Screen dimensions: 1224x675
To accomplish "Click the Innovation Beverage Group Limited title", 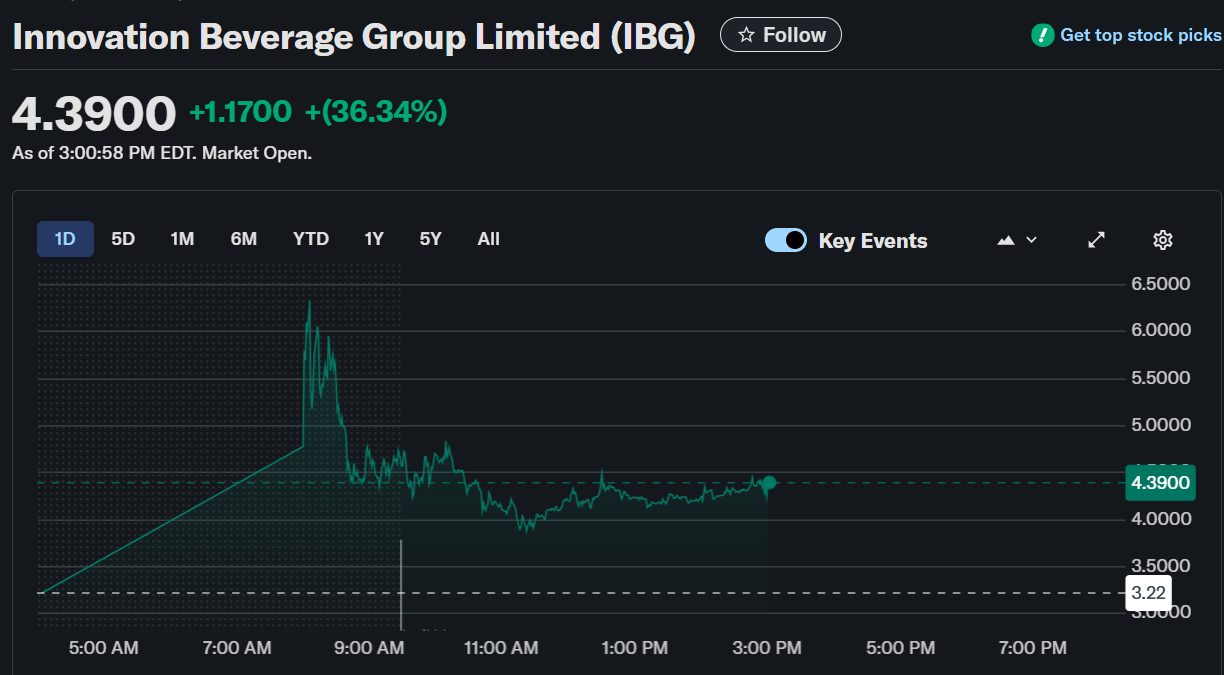I will [x=353, y=37].
